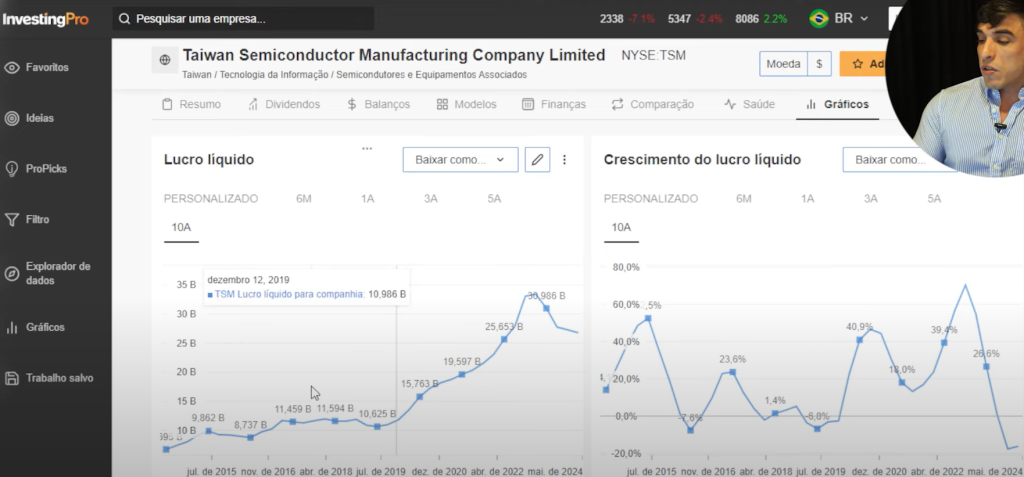The width and height of the screenshot is (1024, 477).
Task: Select 1A range on Lucro líquido chart
Action: point(368,199)
